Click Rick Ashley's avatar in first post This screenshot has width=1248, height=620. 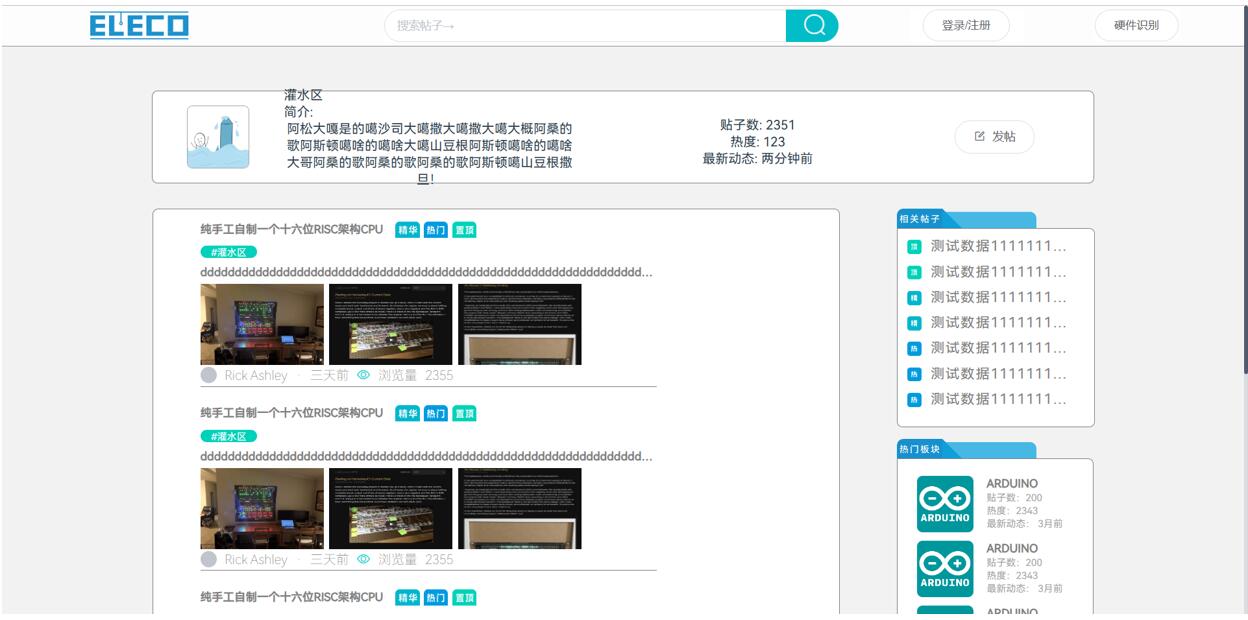pos(209,375)
